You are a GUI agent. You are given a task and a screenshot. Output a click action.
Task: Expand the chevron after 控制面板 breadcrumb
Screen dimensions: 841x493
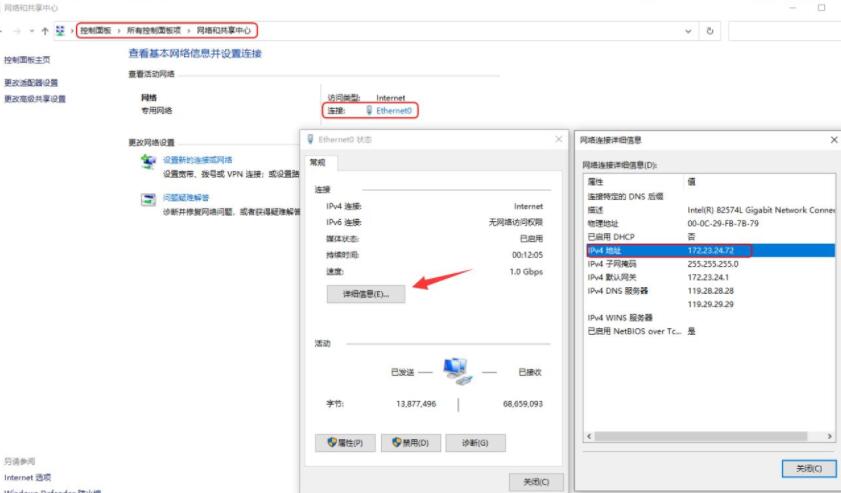pos(118,31)
